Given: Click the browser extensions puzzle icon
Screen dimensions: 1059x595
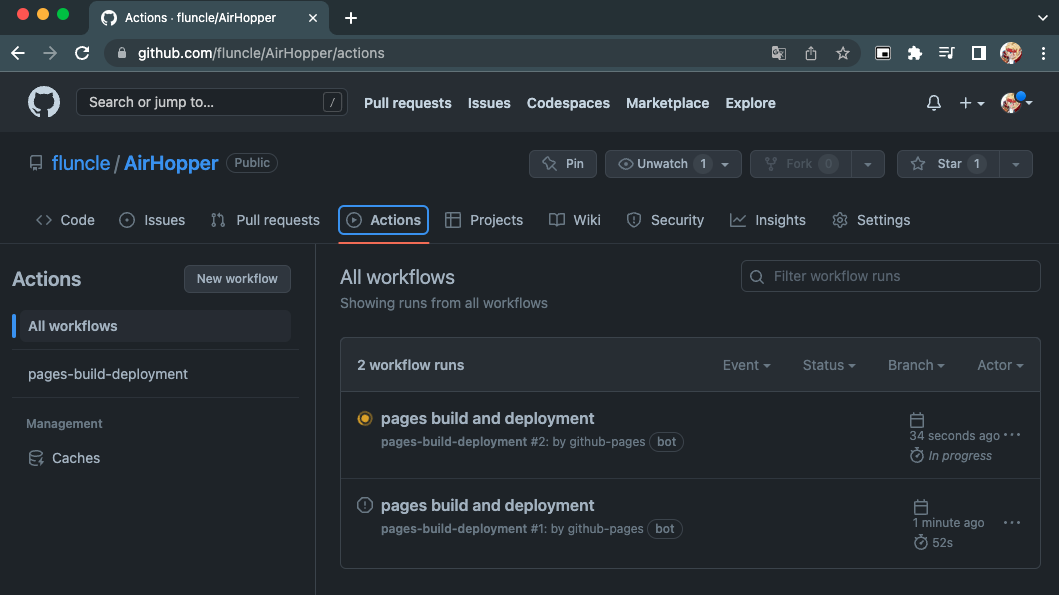Looking at the screenshot, I should pos(914,53).
